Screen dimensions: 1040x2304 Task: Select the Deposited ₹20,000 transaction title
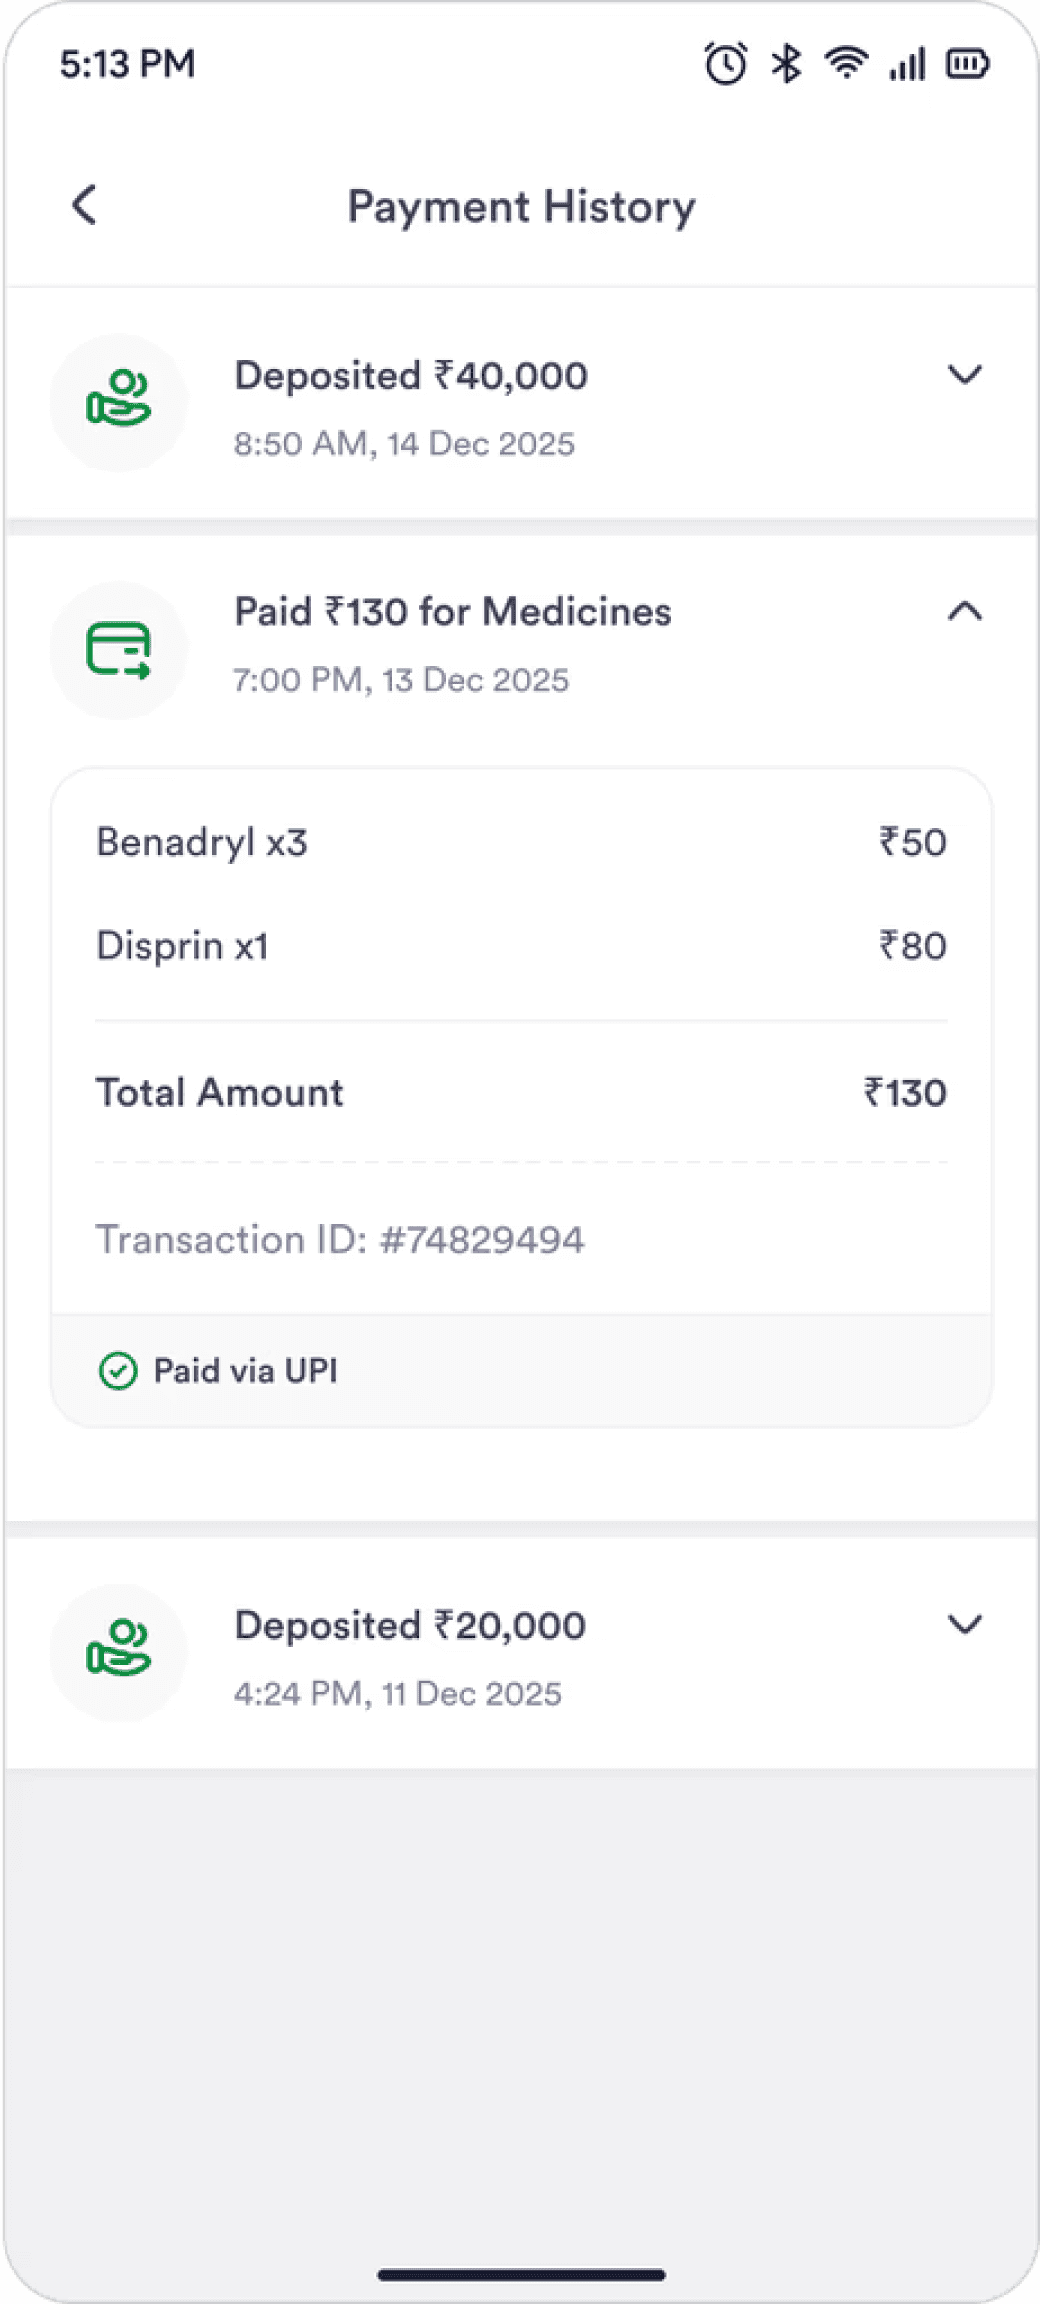click(410, 1626)
